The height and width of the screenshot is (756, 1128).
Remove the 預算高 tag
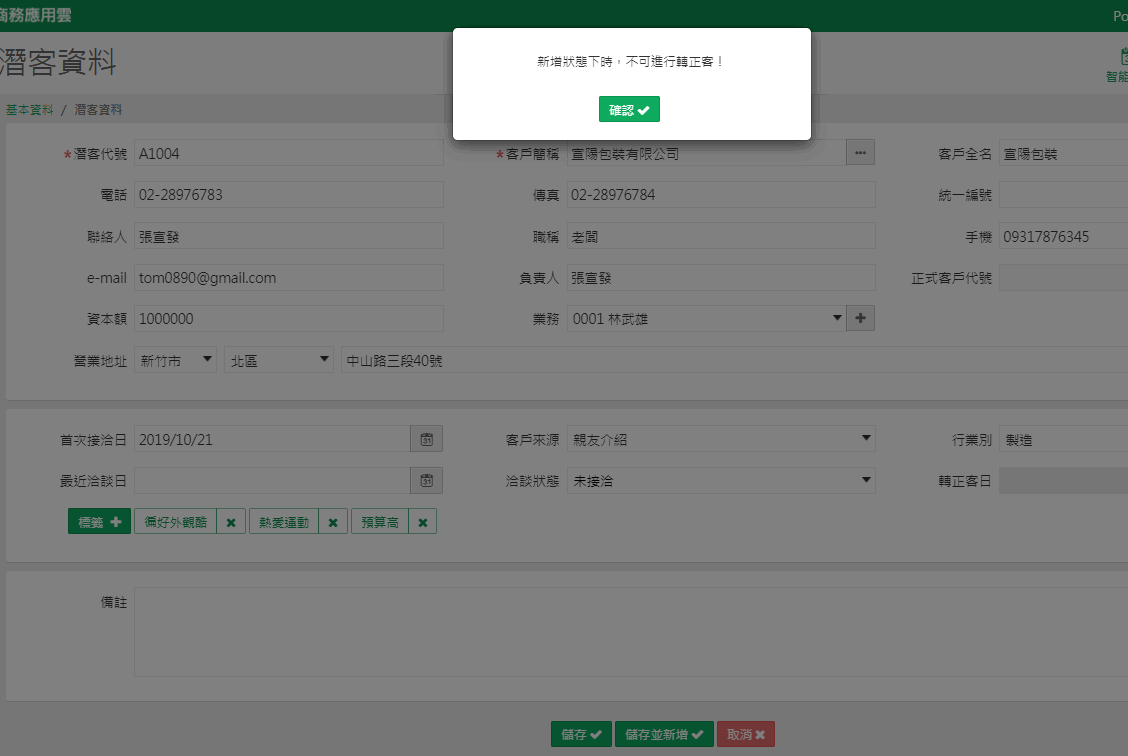423,522
